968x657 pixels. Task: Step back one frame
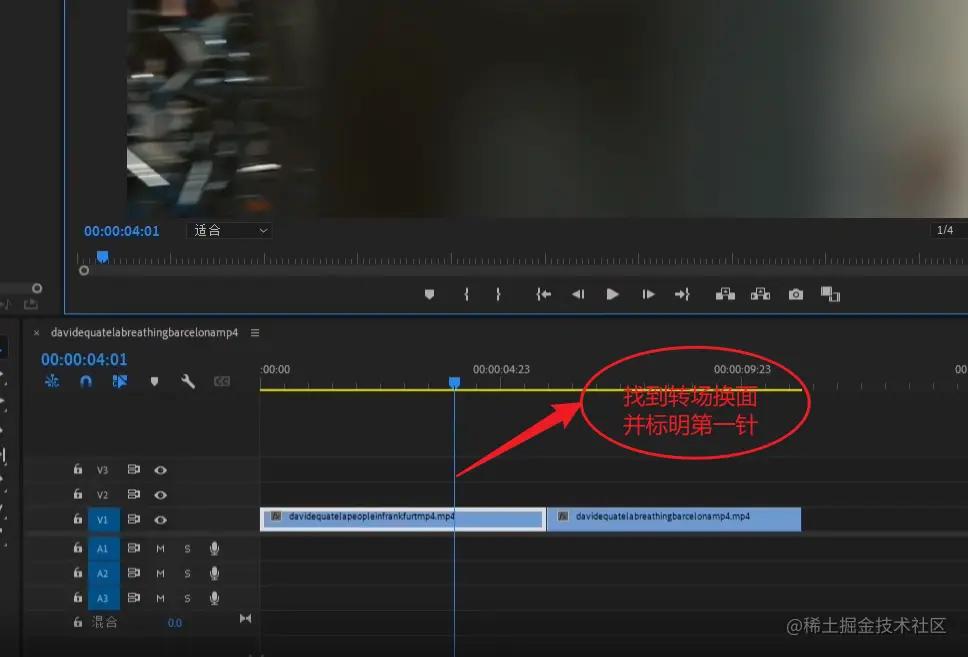(578, 295)
